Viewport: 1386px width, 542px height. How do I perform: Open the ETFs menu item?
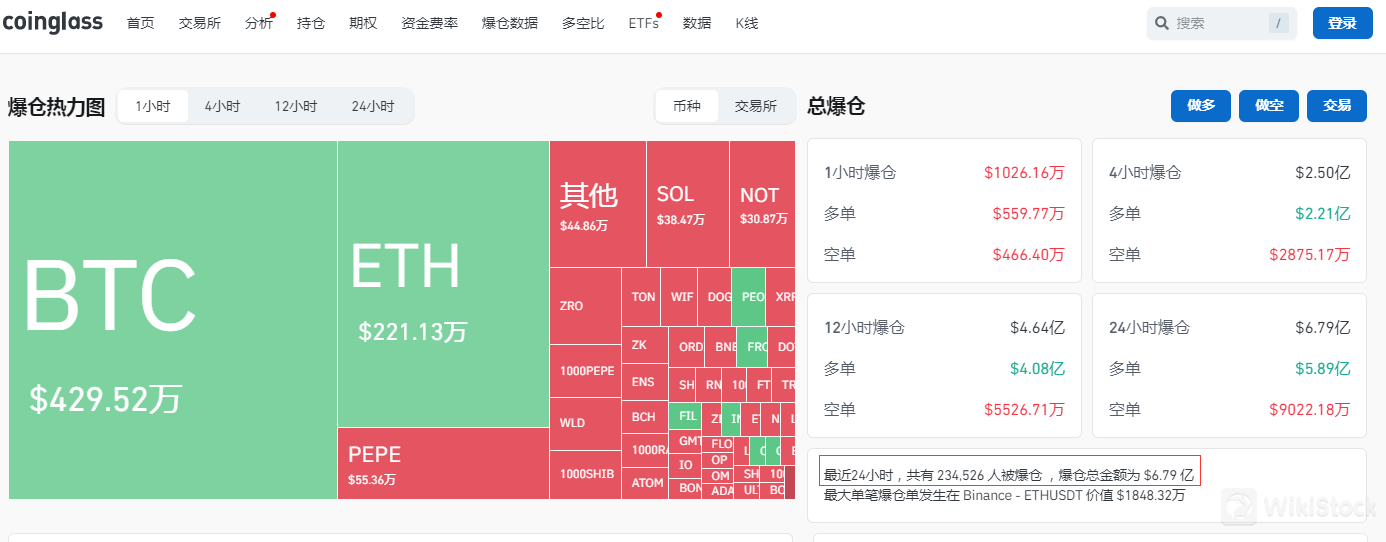click(643, 23)
